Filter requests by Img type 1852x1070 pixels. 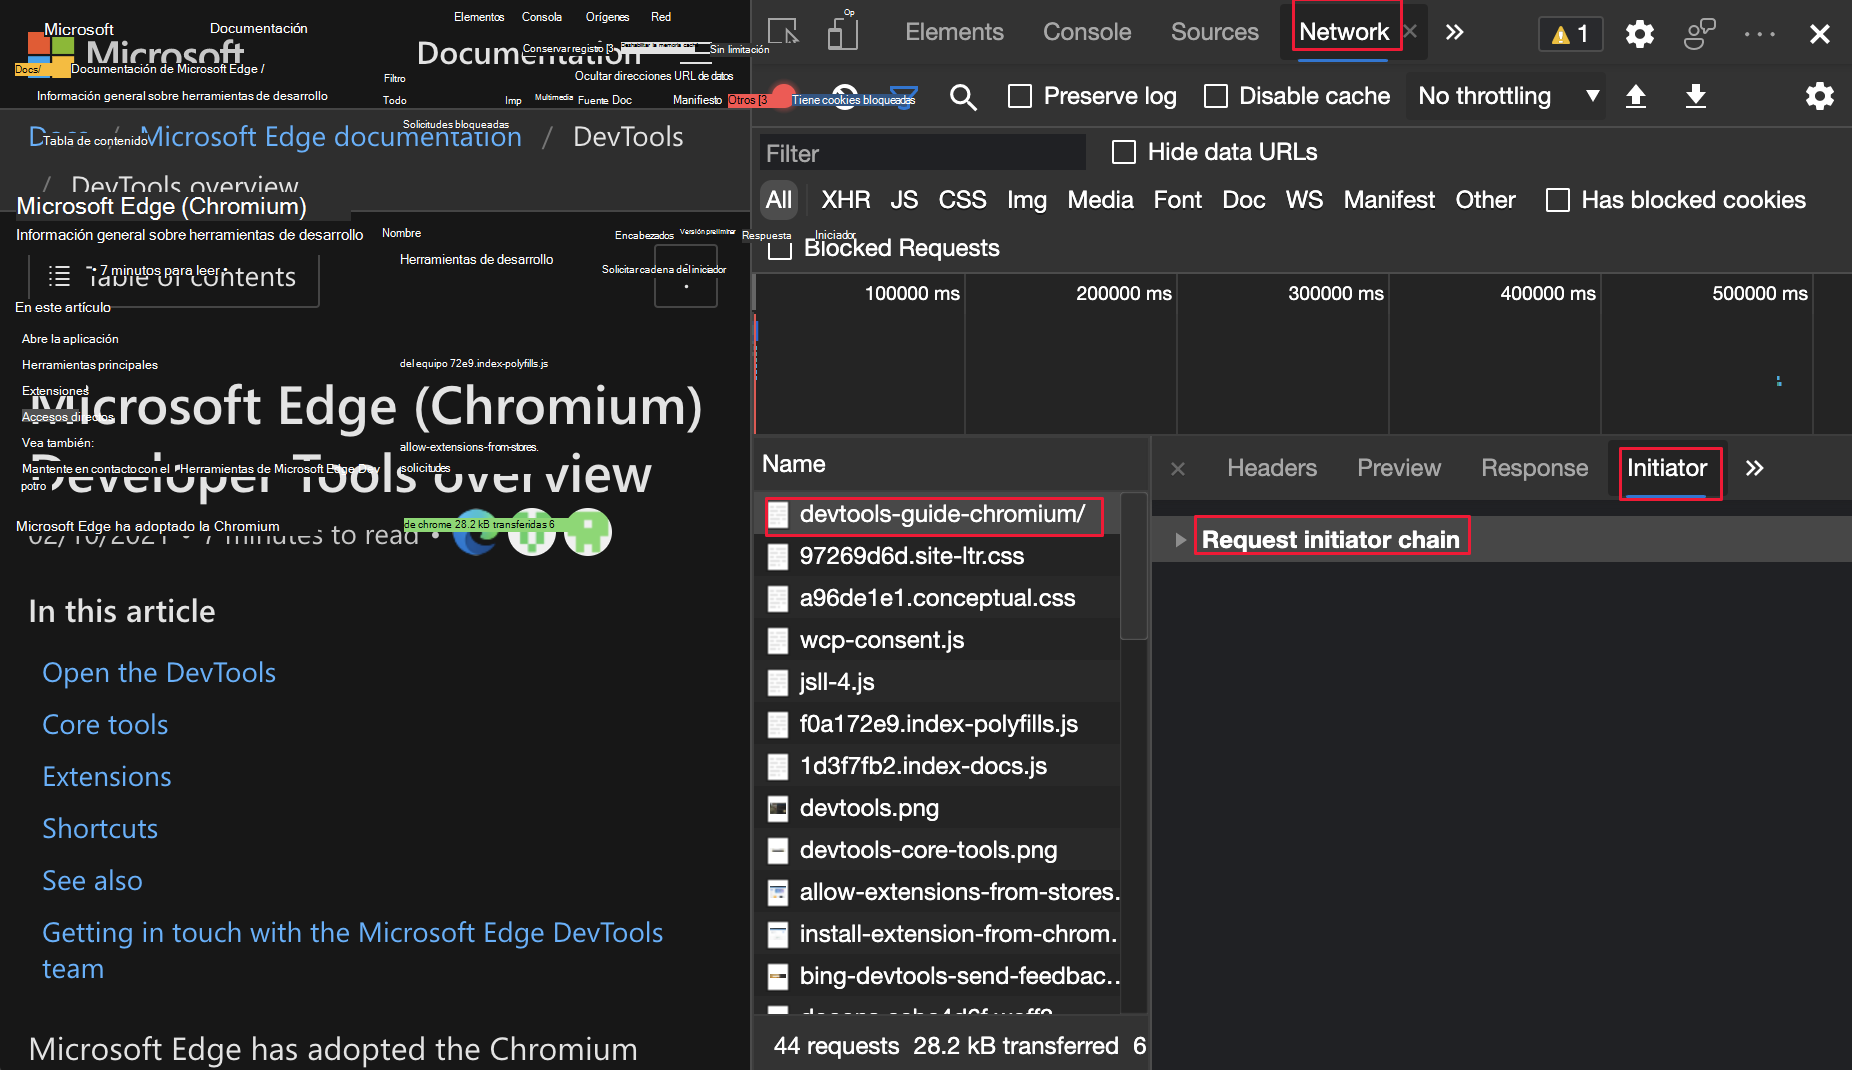[1027, 200]
